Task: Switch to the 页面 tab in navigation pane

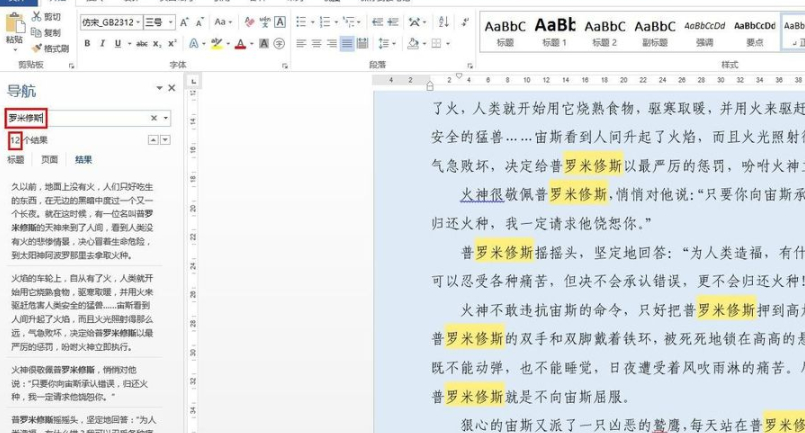Action: [x=49, y=160]
